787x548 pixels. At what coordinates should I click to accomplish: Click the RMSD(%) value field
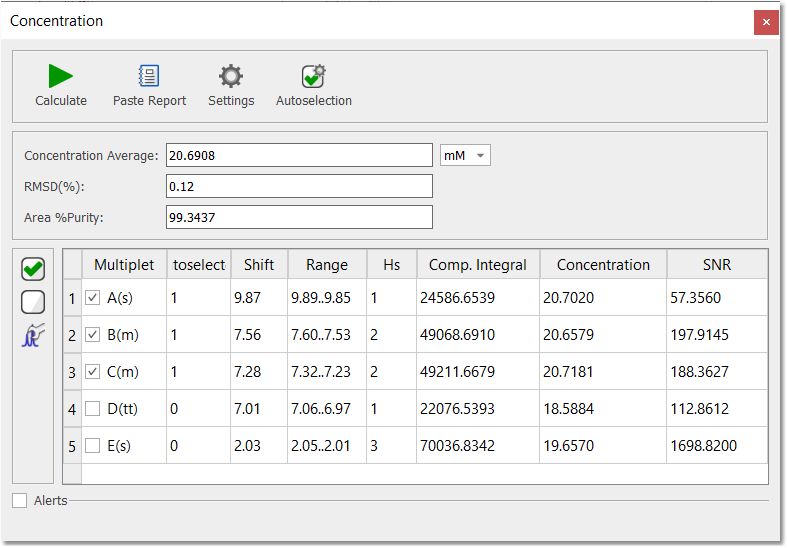point(299,186)
